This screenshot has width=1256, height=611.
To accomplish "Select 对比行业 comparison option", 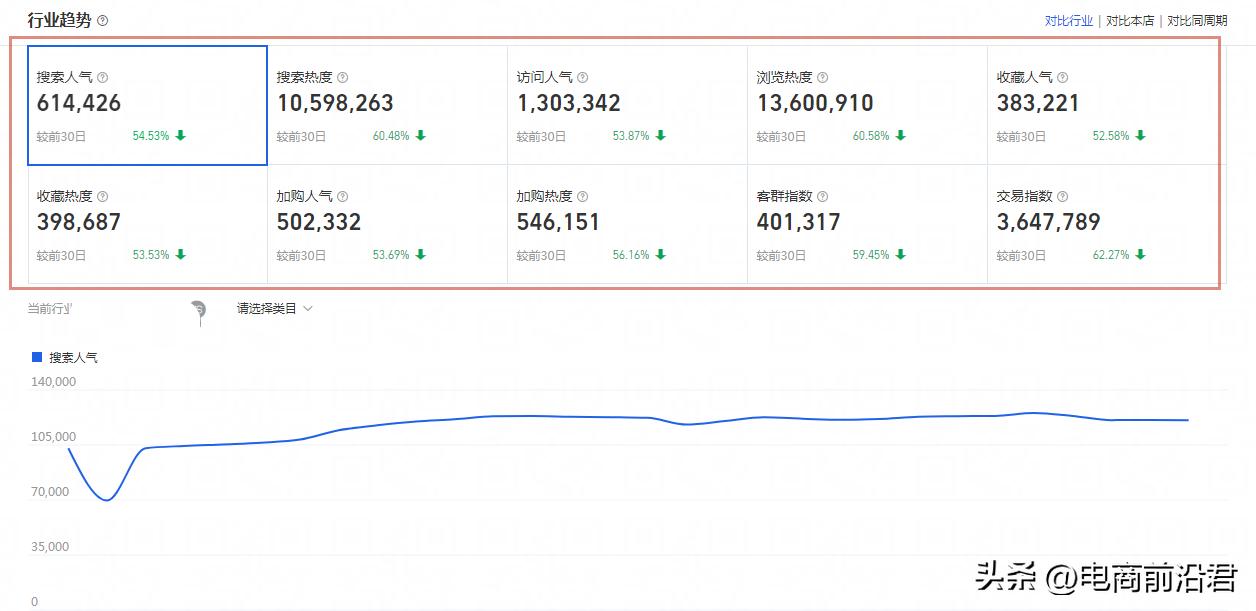I will [1069, 21].
